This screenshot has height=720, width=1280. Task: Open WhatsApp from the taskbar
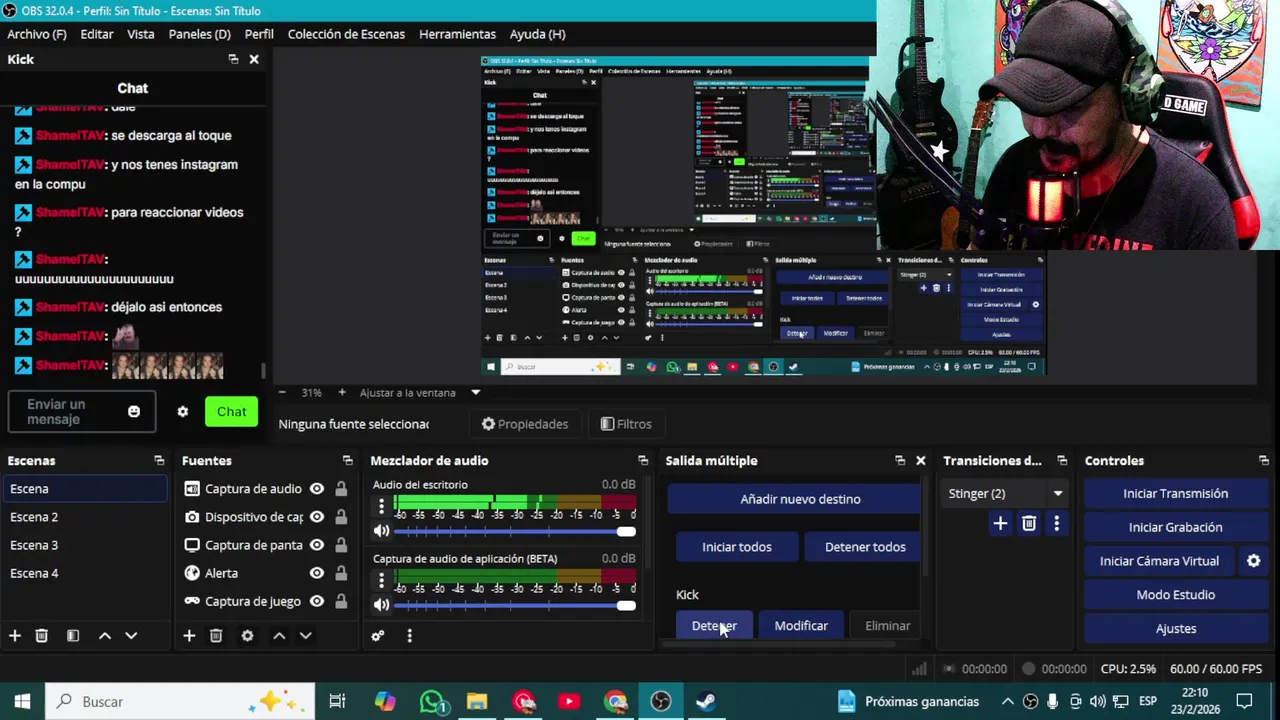(x=432, y=702)
